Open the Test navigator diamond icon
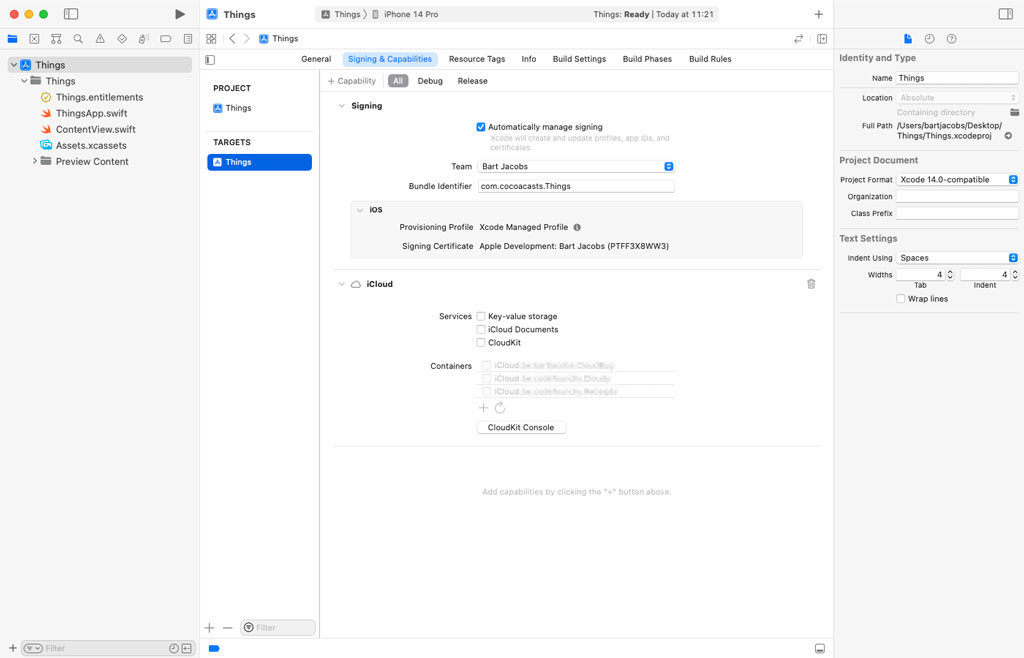The width and height of the screenshot is (1024, 658). pyautogui.click(x=122, y=39)
